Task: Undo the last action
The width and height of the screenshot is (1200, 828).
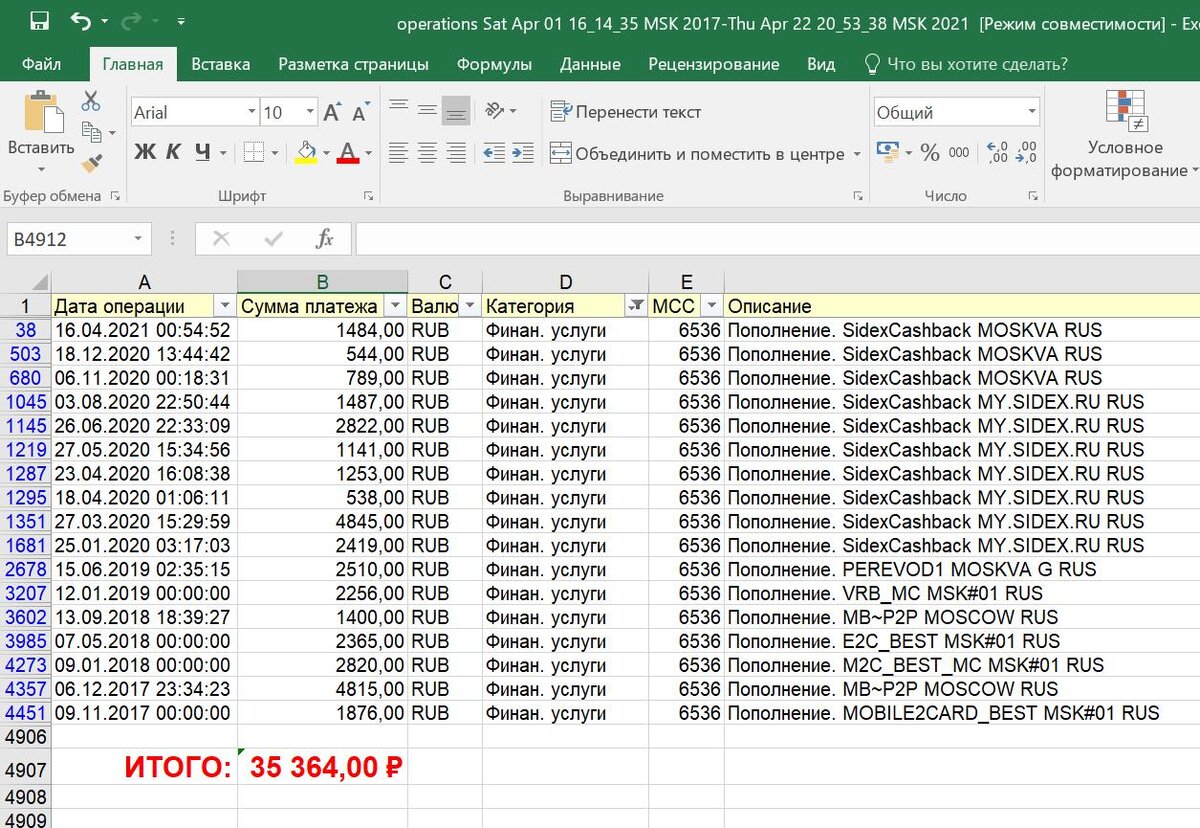Action: pyautogui.click(x=81, y=22)
